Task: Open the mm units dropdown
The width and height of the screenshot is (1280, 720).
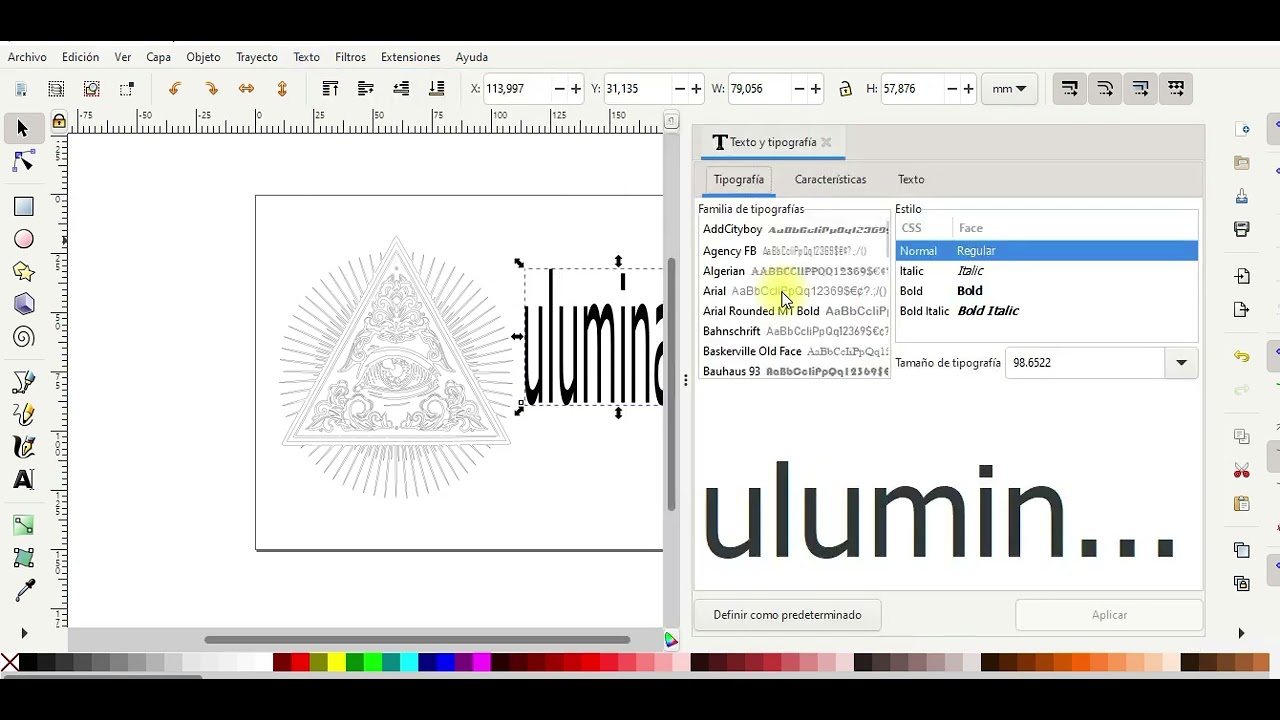Action: click(x=1009, y=89)
